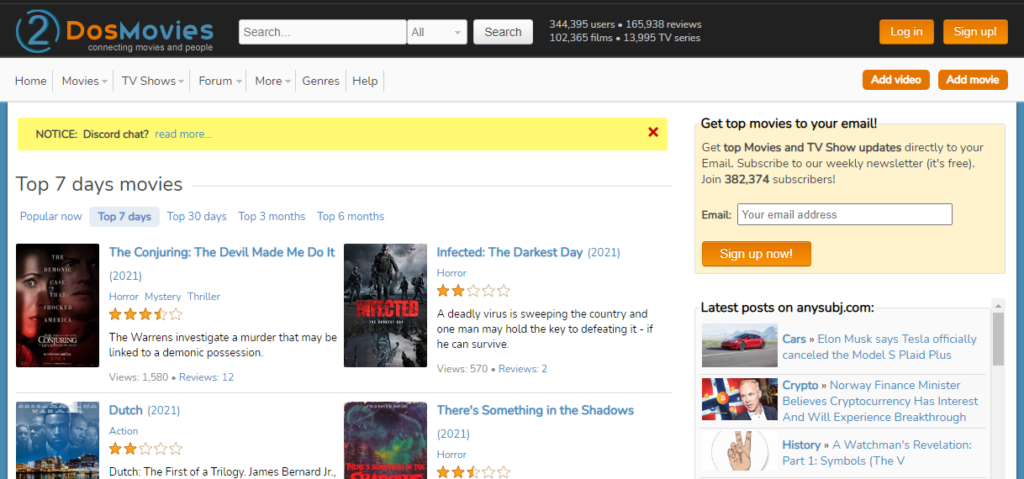The width and height of the screenshot is (1024, 479).
Task: Open Reviews: 12 for The Conjuring
Action: click(x=206, y=378)
